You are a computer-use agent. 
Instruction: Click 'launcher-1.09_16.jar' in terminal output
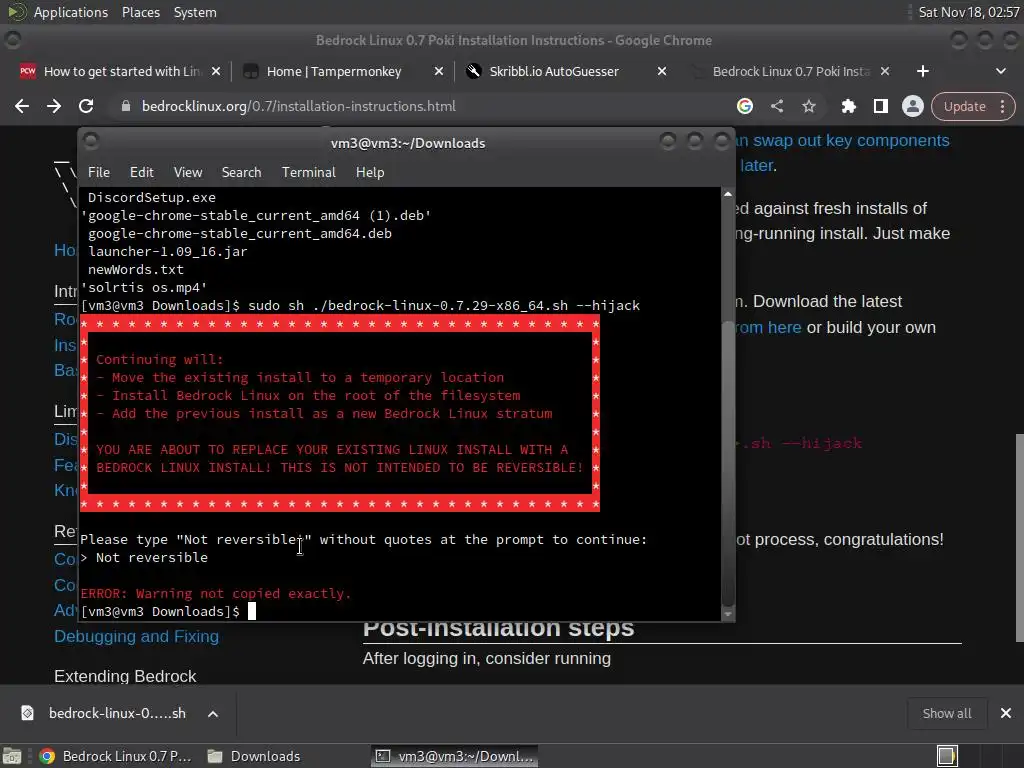tap(168, 251)
